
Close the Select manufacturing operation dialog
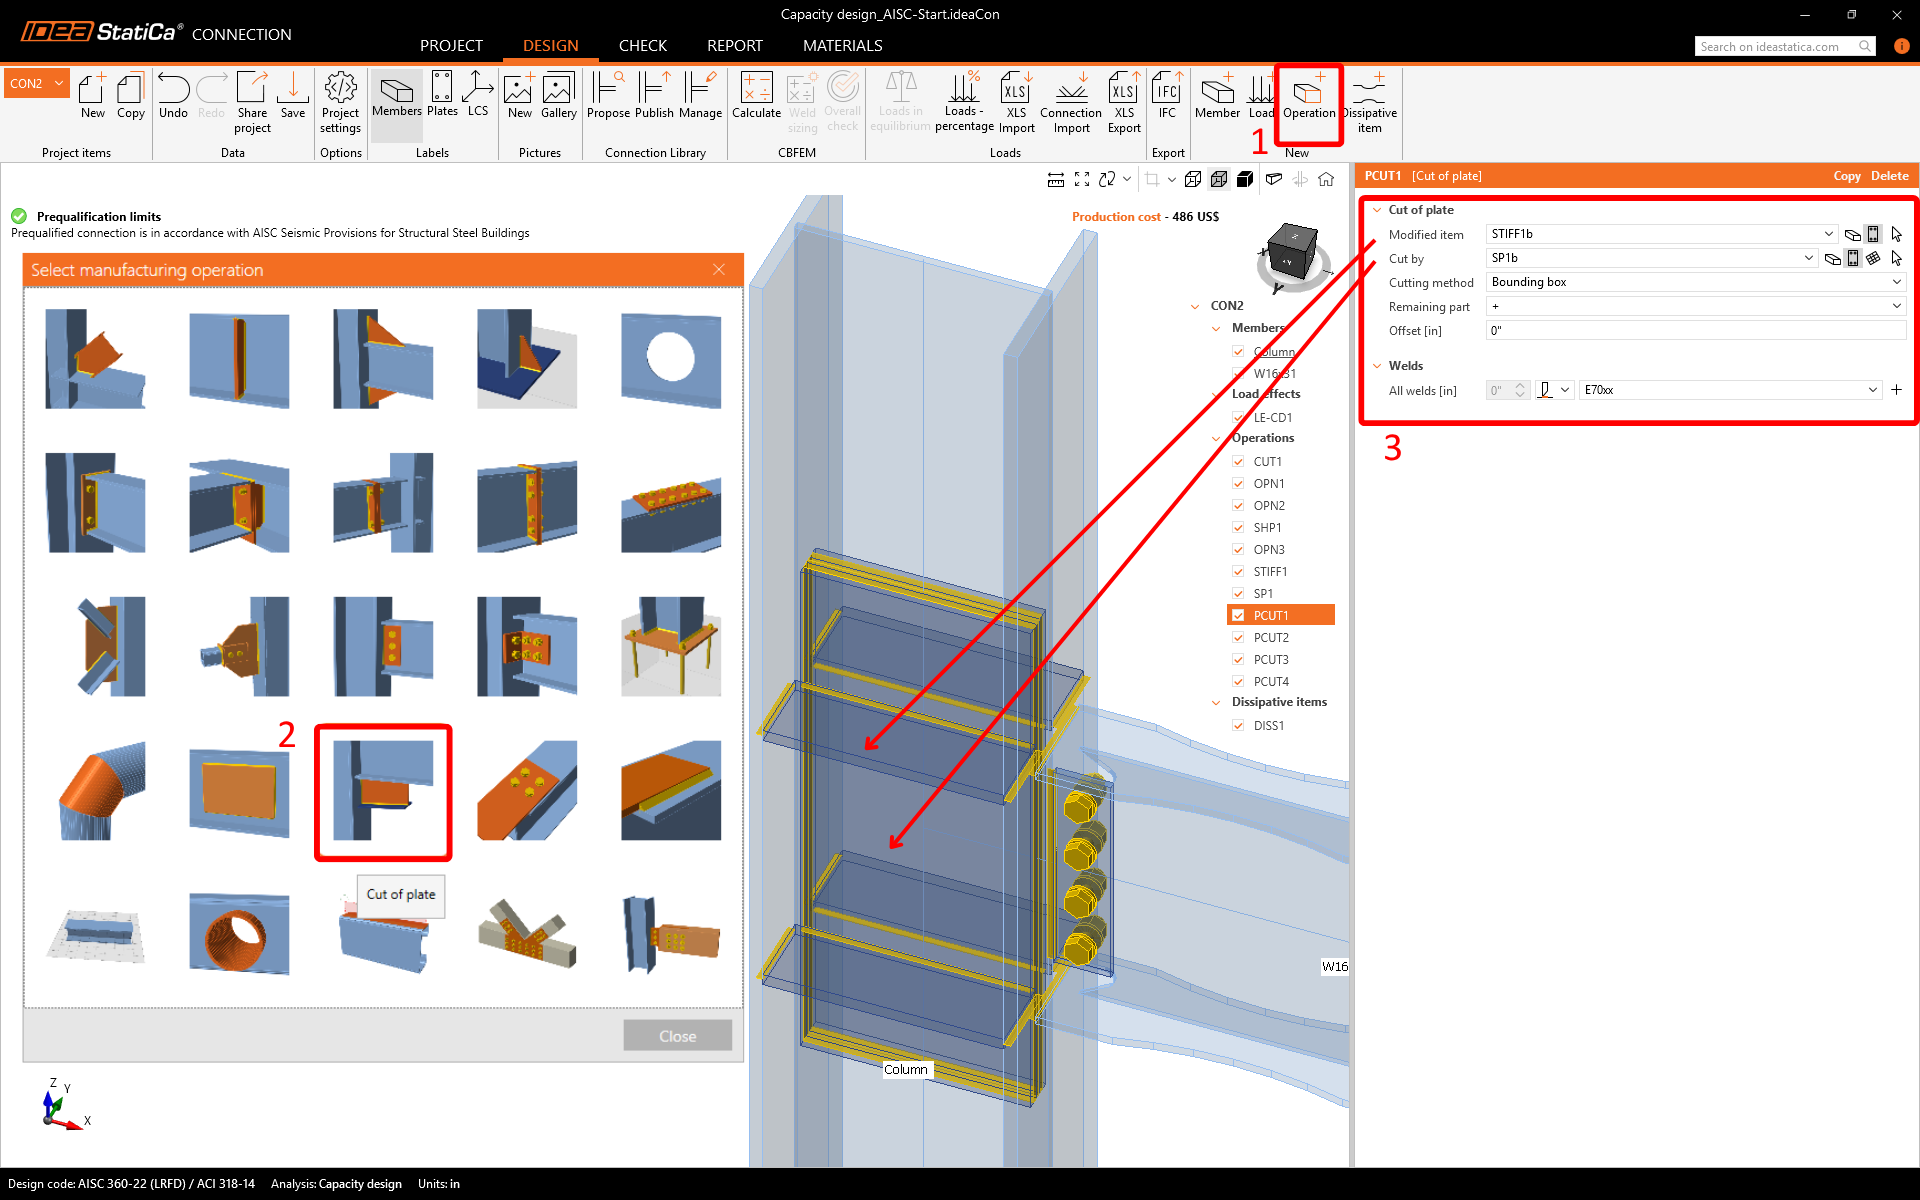click(x=719, y=270)
